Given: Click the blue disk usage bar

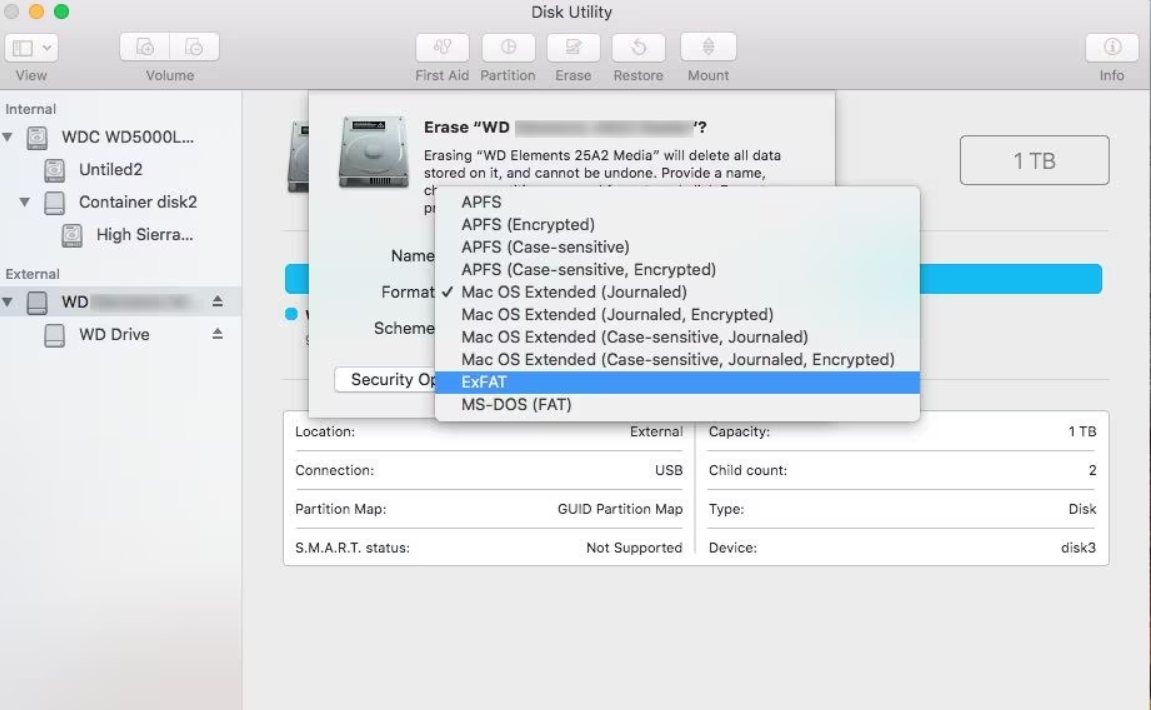Looking at the screenshot, I should click(x=1010, y=279).
